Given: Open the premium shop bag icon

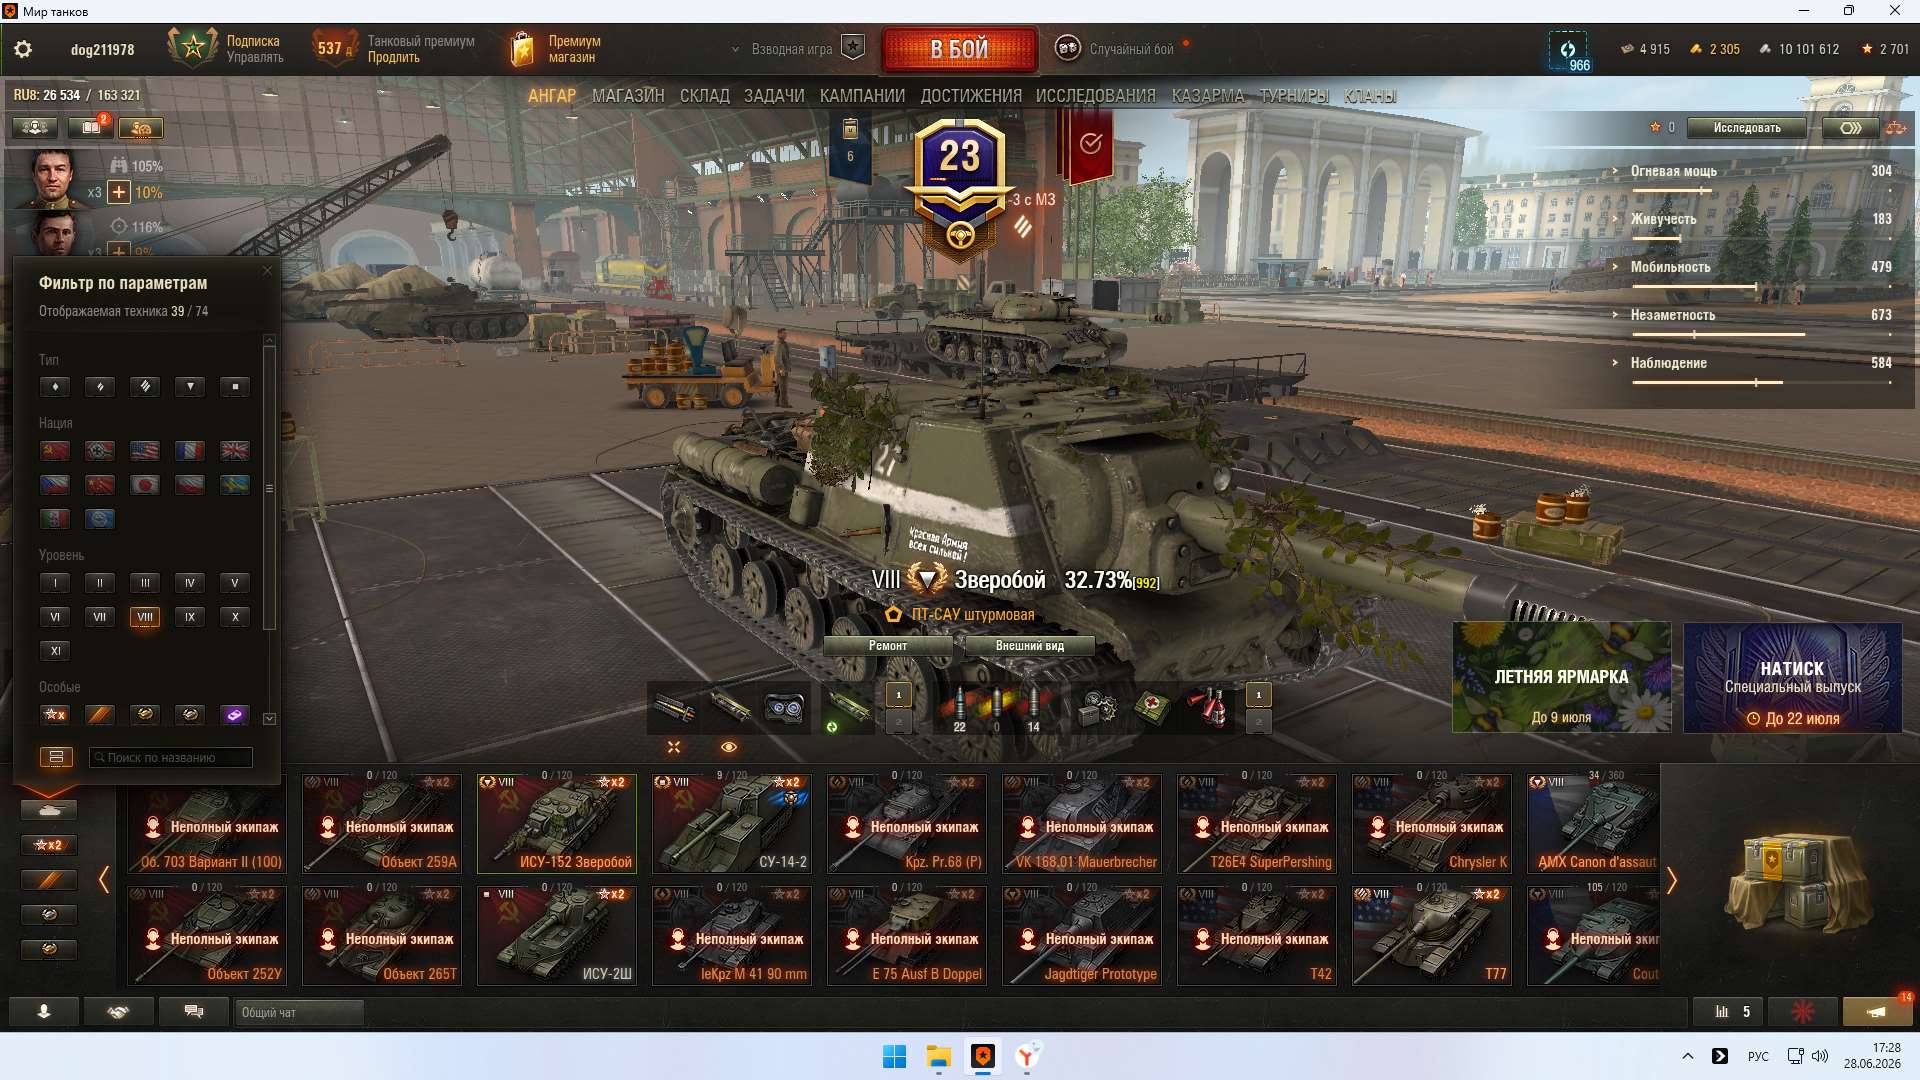Looking at the screenshot, I should [x=521, y=49].
